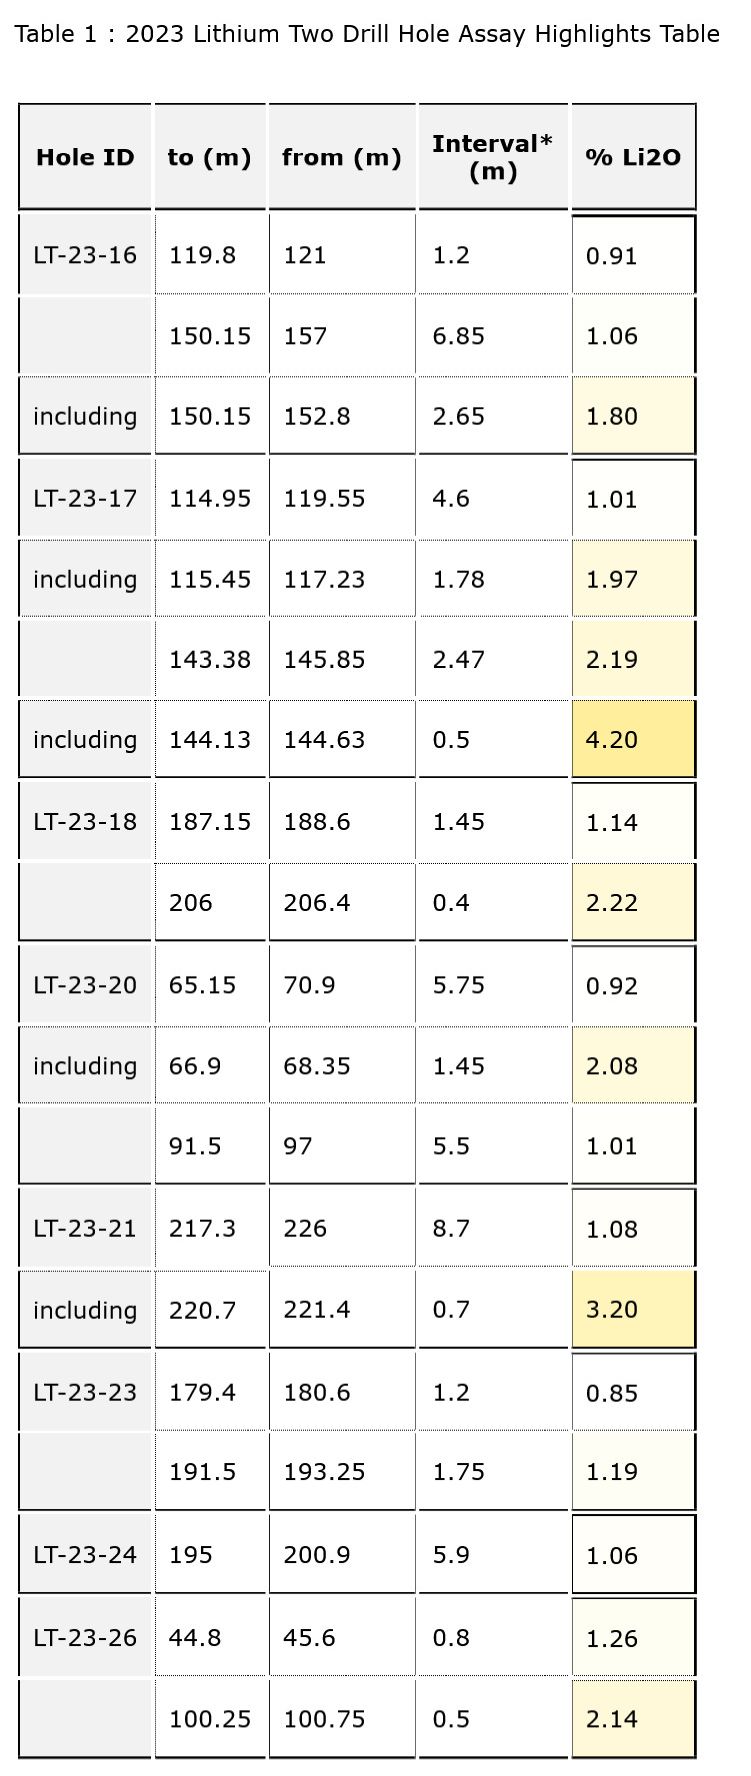This screenshot has width=751, height=1776.
Task: Select the LT-23-16 hole ID cell
Action: (x=85, y=255)
